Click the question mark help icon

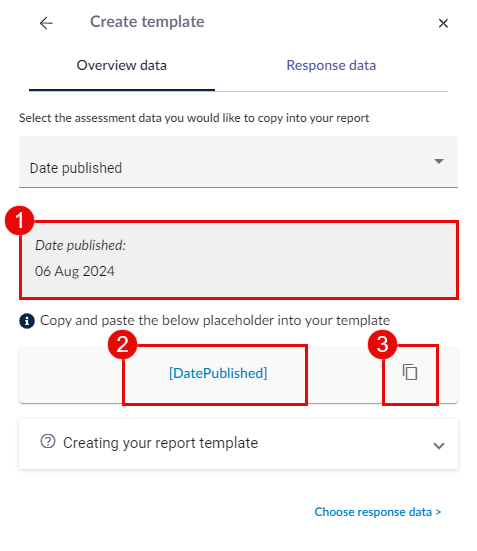48,441
